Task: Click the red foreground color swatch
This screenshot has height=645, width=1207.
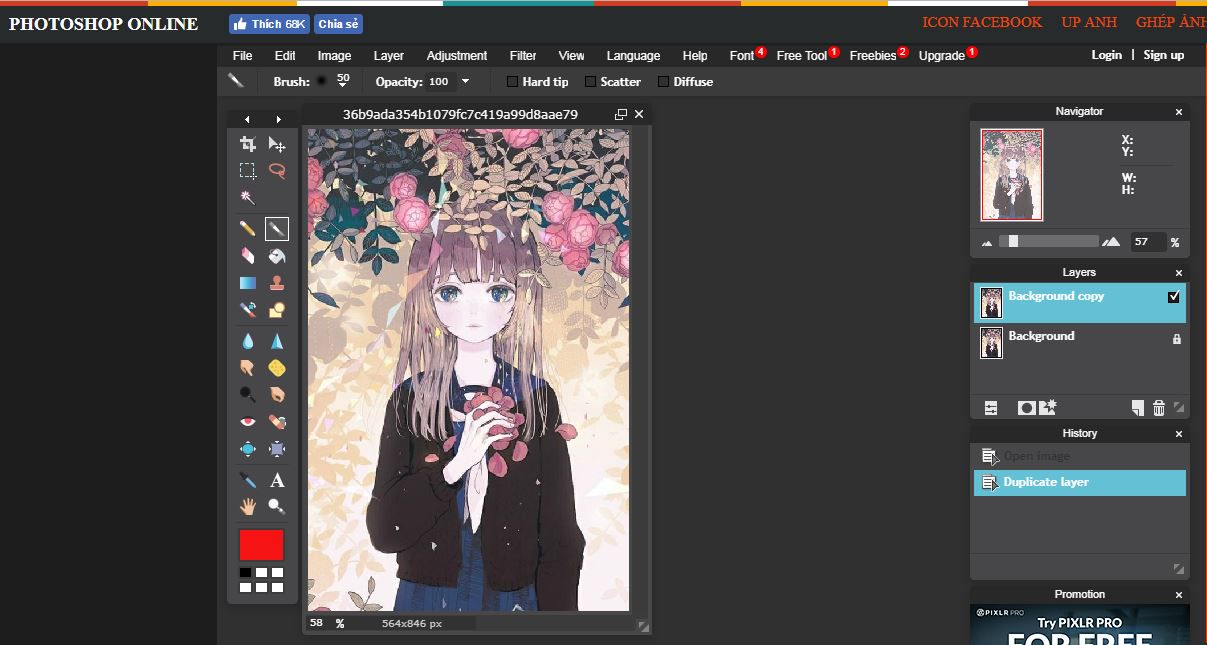Action: click(x=261, y=545)
